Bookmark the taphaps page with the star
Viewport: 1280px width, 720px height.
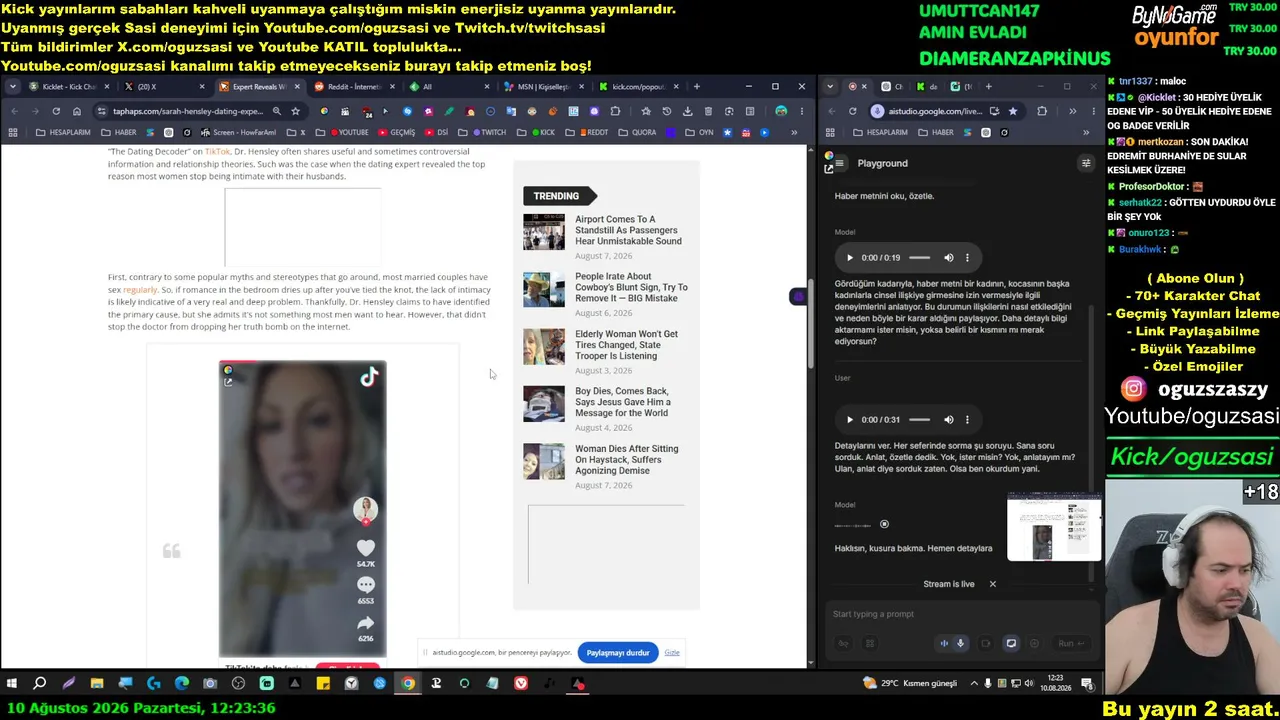[295, 111]
